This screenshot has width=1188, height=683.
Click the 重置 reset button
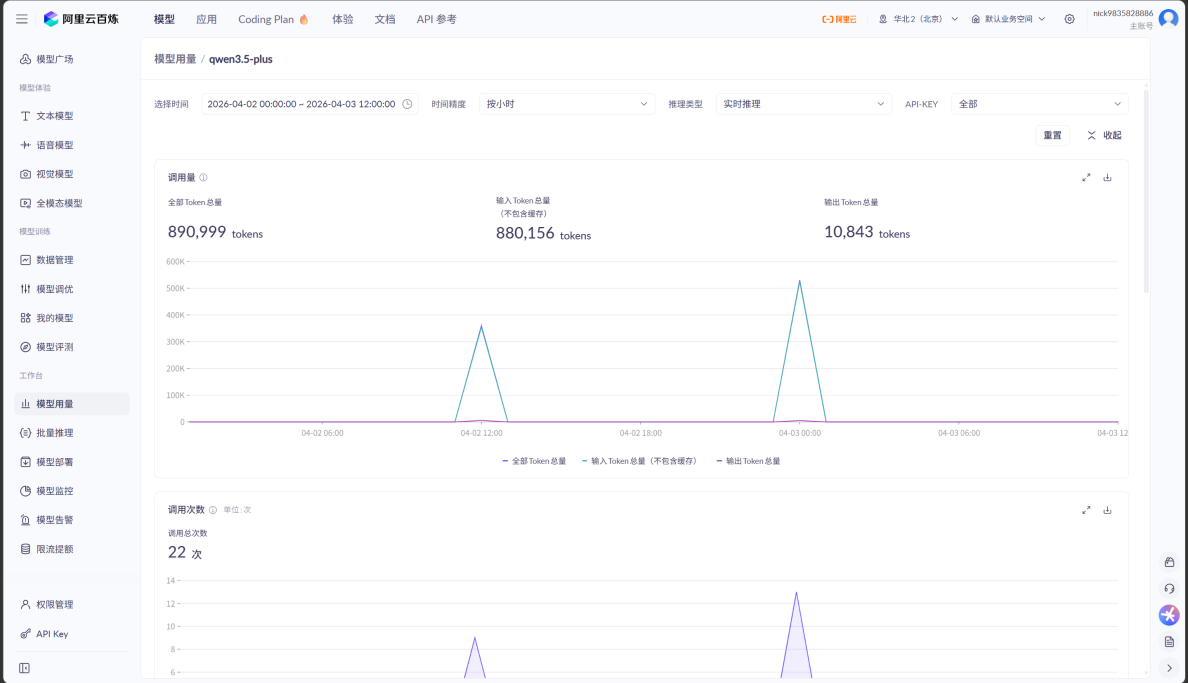[1052, 135]
